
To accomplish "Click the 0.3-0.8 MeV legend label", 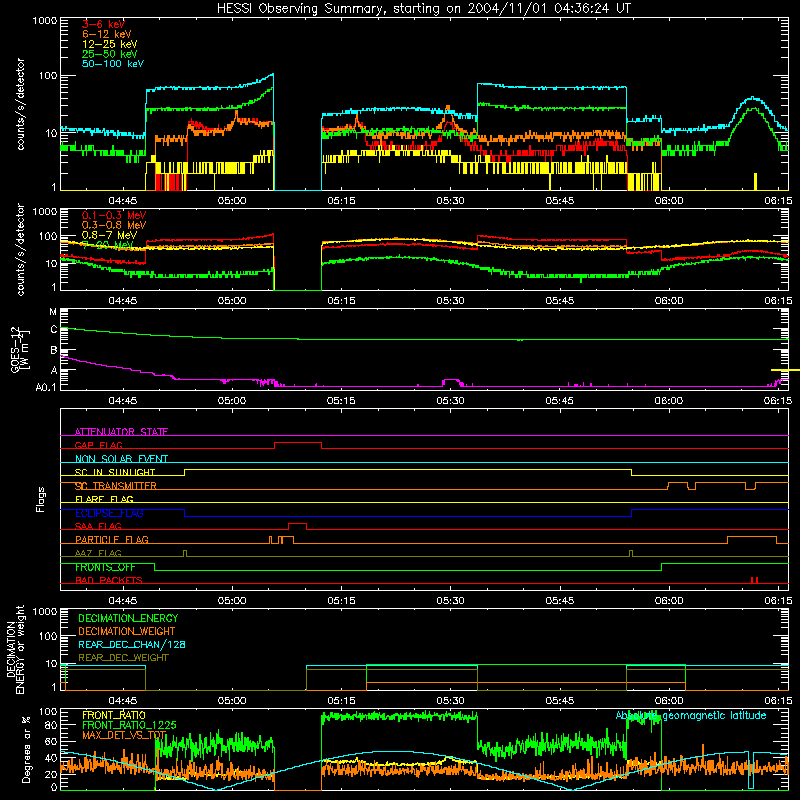I will click(x=114, y=225).
